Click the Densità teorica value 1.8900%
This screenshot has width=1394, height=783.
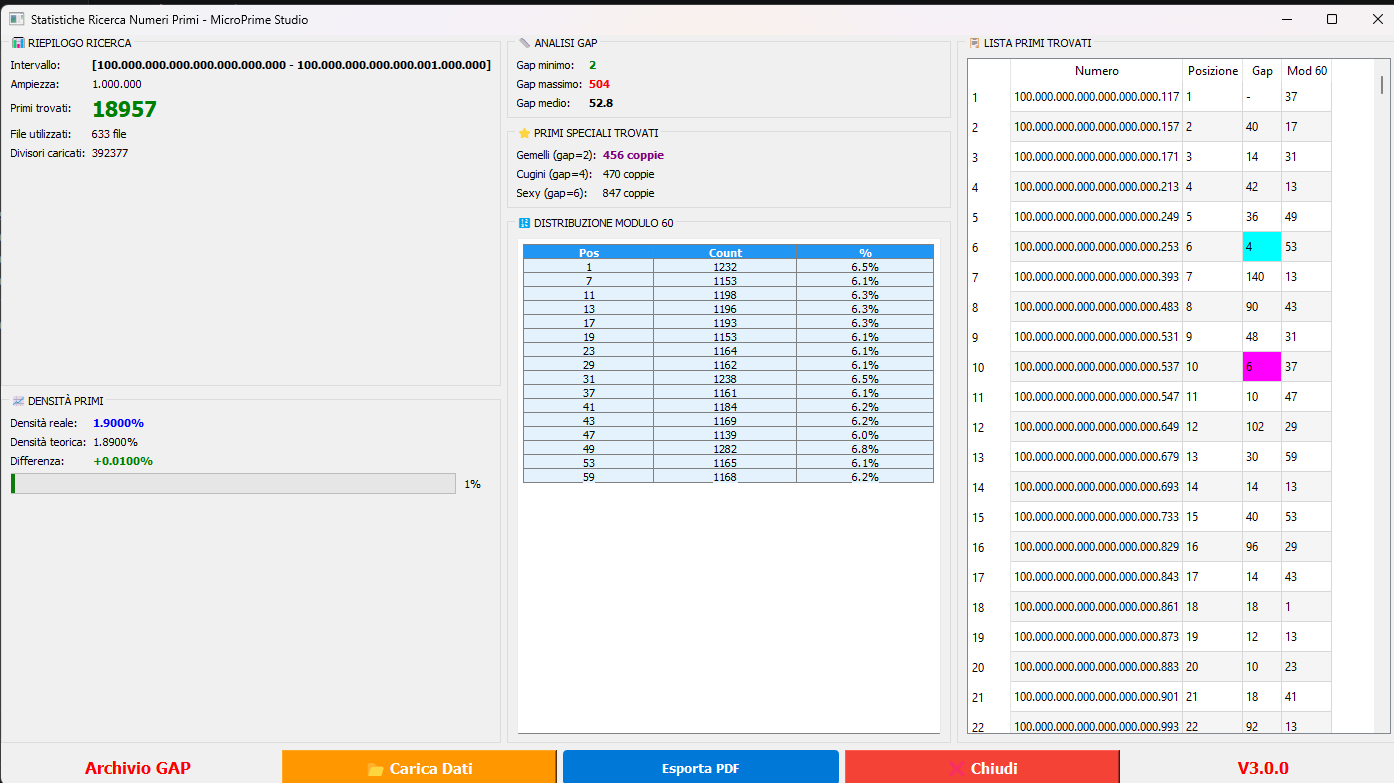coord(116,442)
